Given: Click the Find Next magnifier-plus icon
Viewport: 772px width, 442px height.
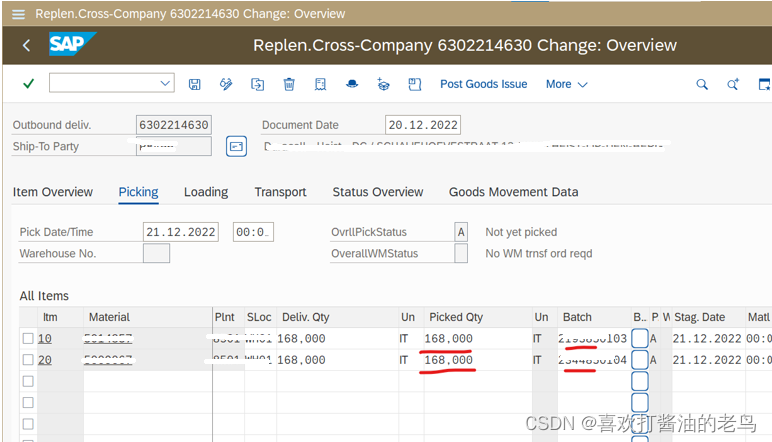Looking at the screenshot, I should (733, 84).
